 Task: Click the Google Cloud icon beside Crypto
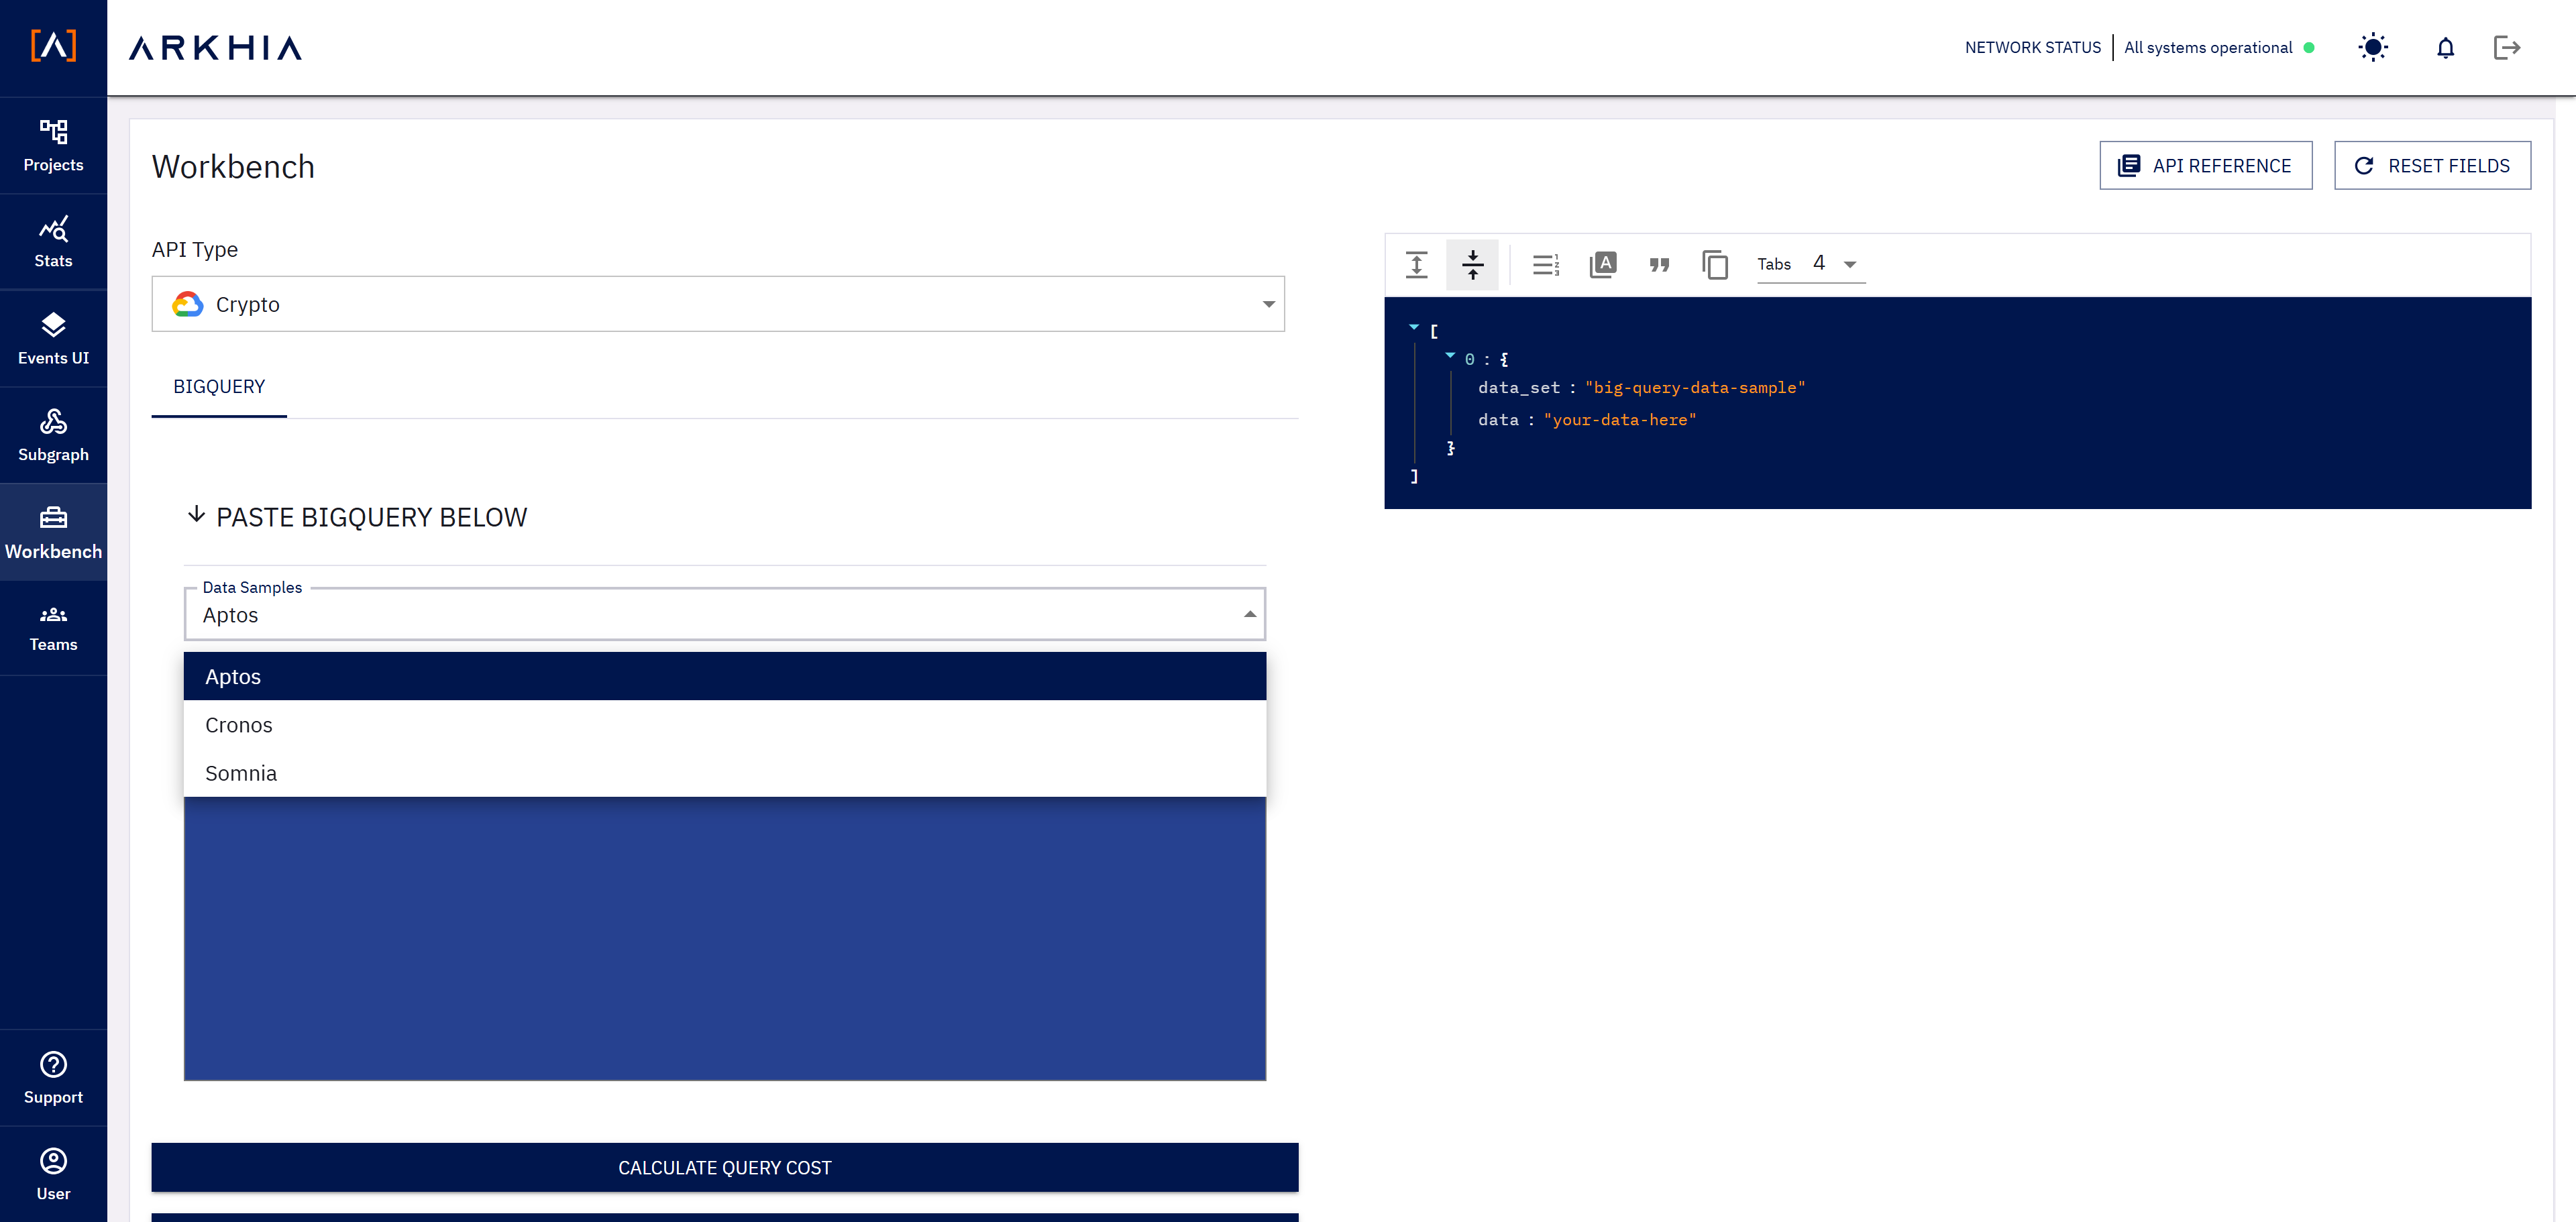[188, 304]
